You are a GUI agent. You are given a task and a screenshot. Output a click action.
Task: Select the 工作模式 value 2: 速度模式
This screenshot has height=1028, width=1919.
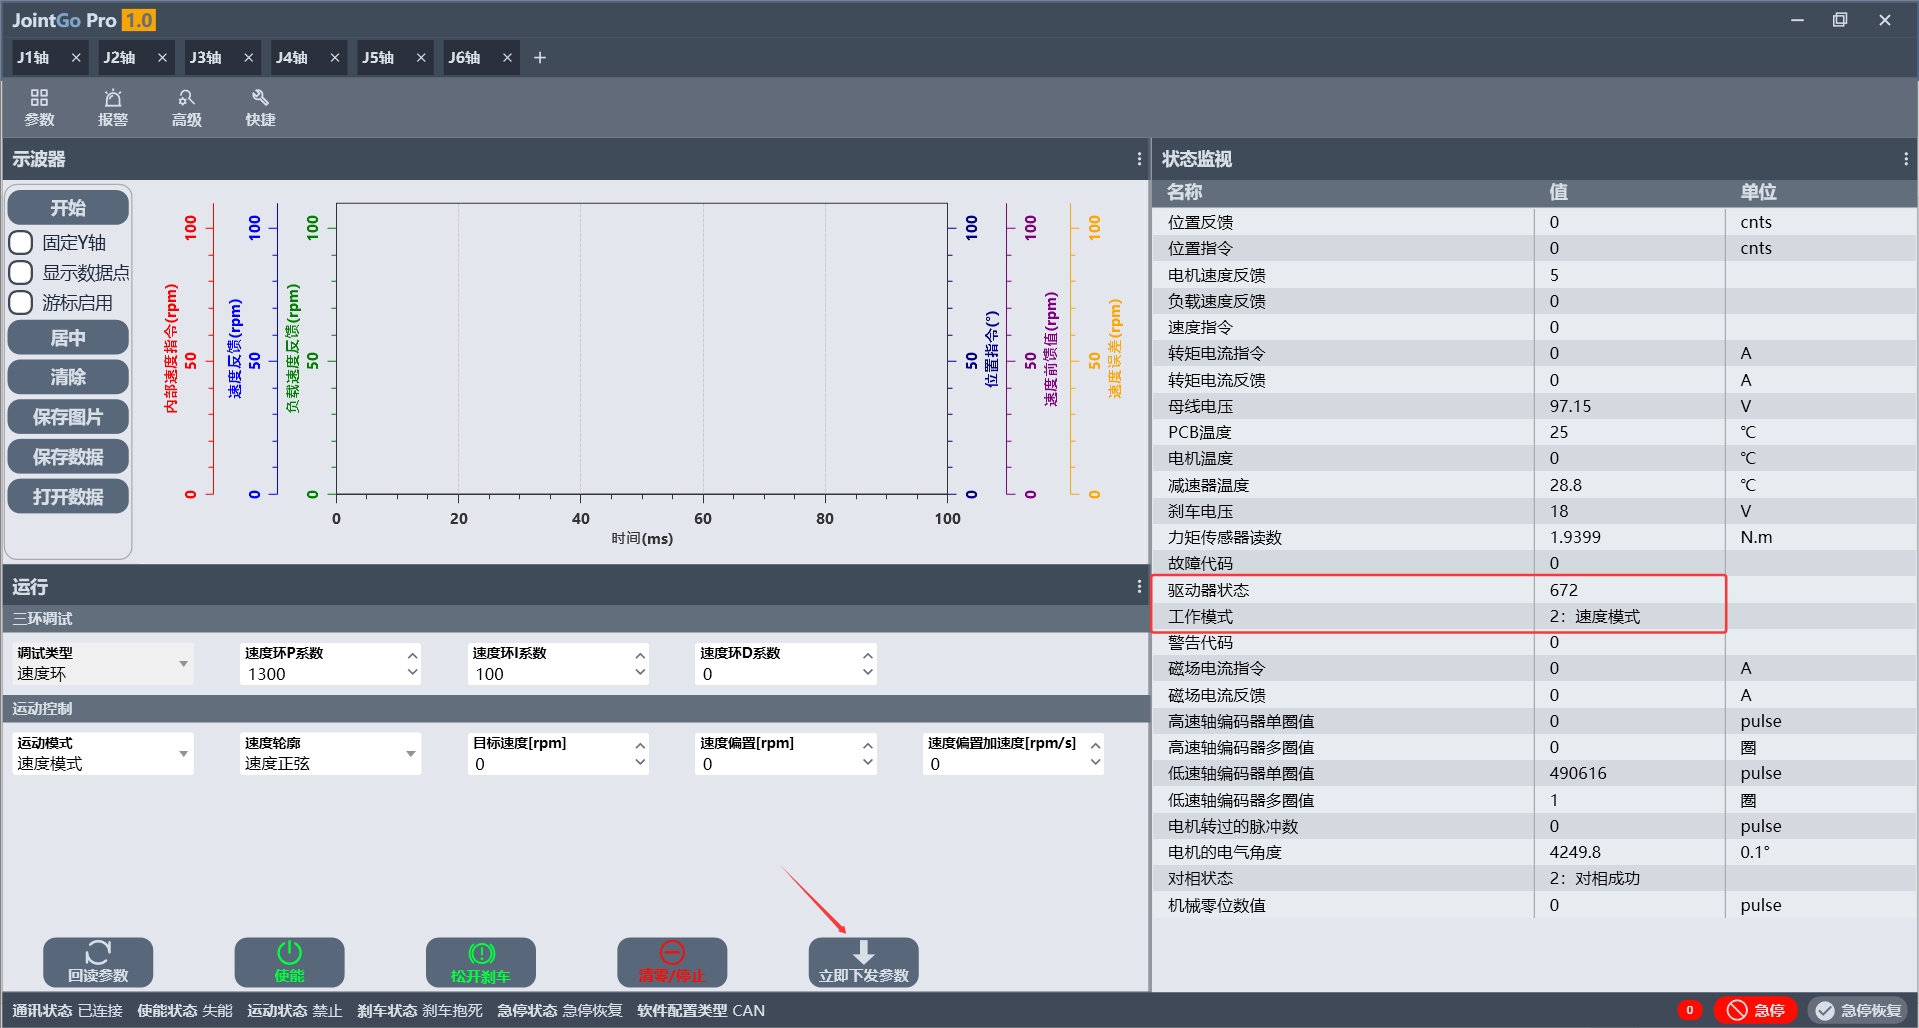pyautogui.click(x=1595, y=617)
